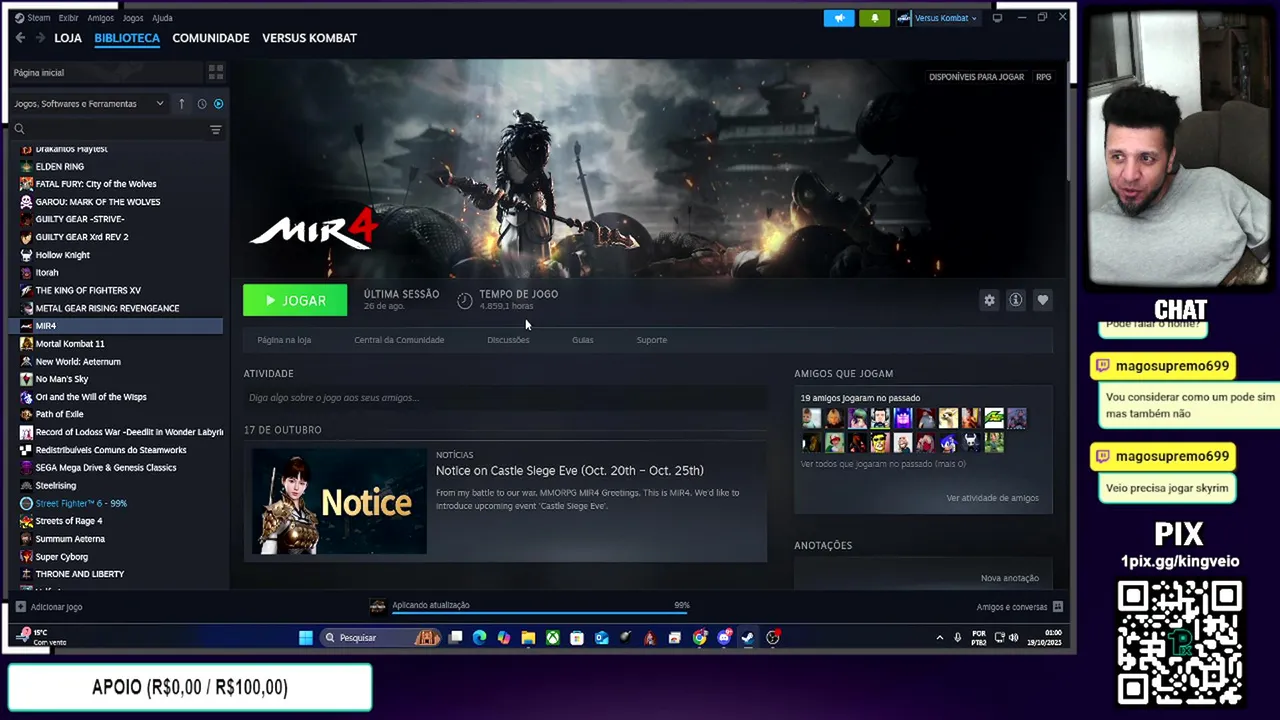Open the Castle Siege Eve Notice thumbnail
Image resolution: width=1280 pixels, height=720 pixels.
[x=339, y=501]
